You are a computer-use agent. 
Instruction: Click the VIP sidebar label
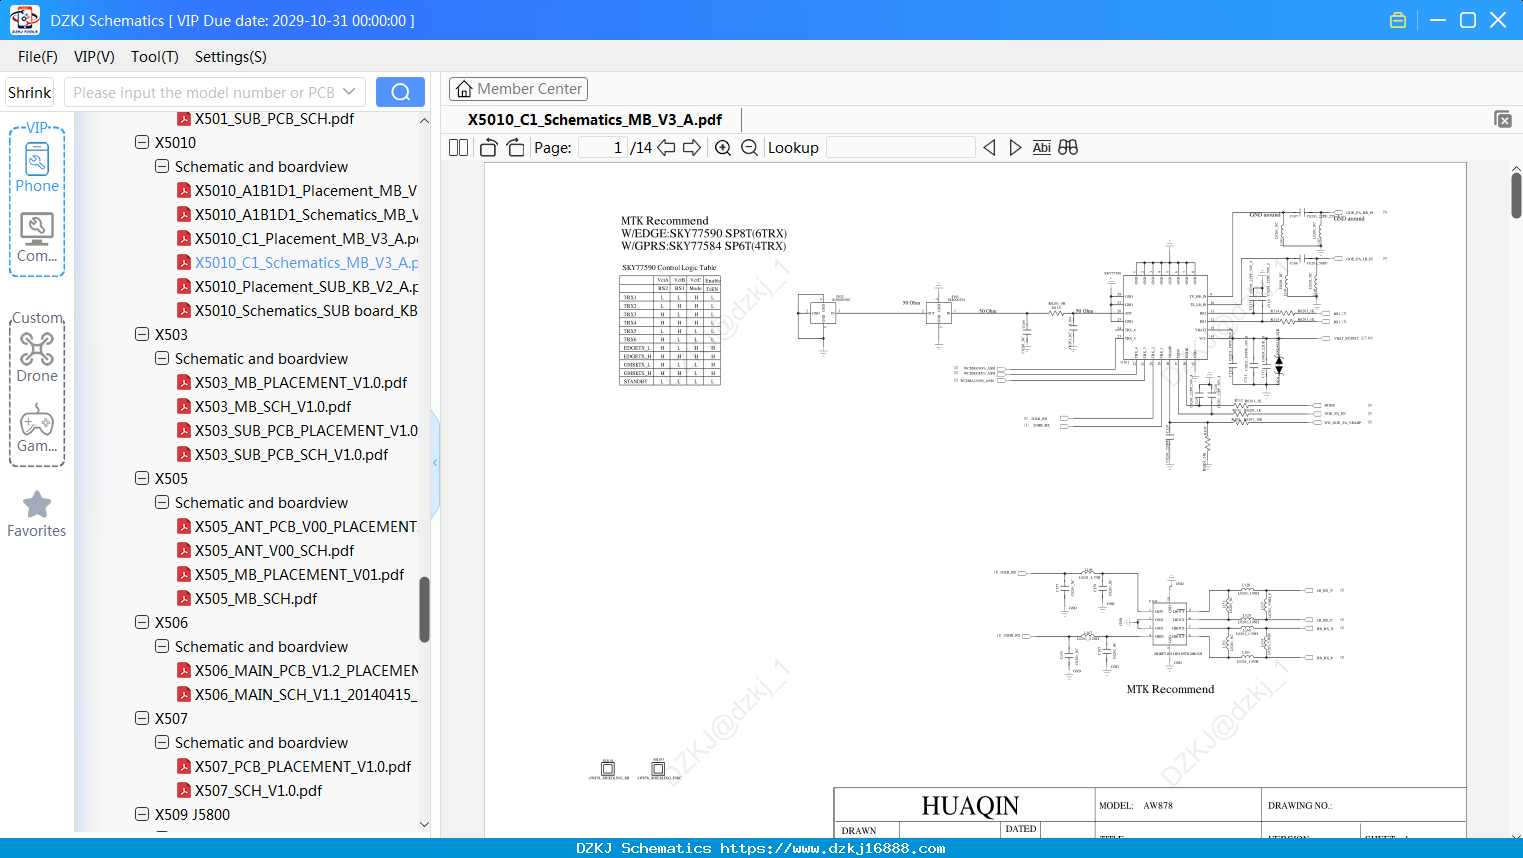pyautogui.click(x=37, y=128)
